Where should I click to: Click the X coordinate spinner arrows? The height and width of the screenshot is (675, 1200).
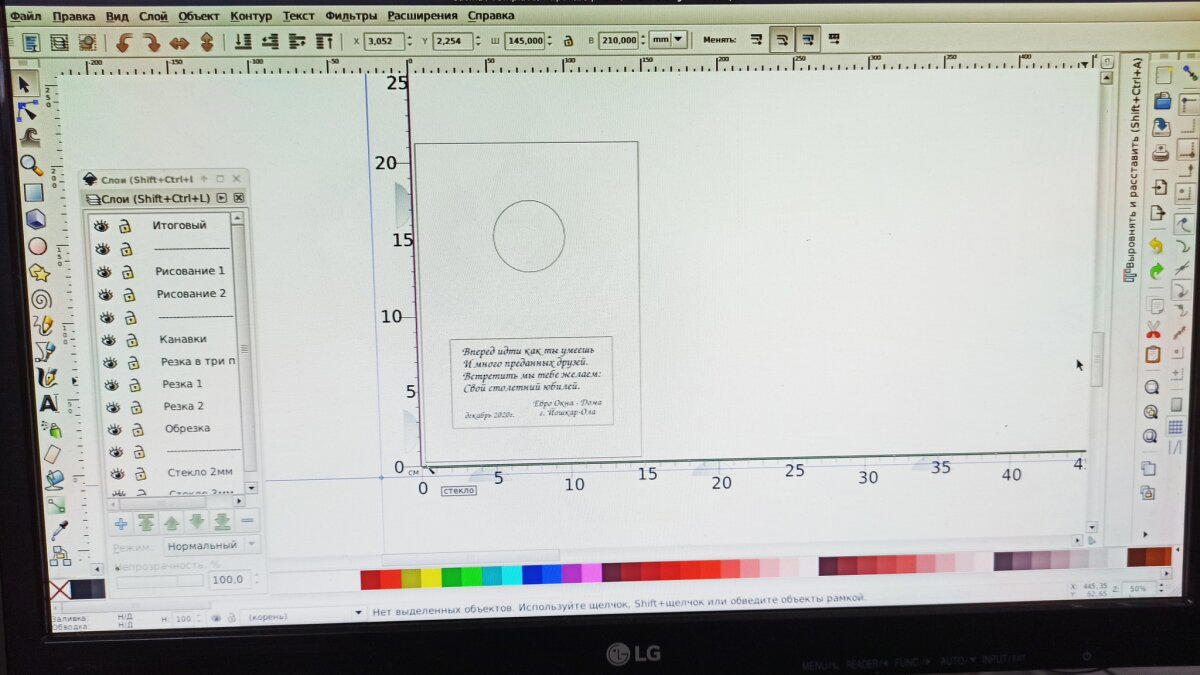click(x=408, y=41)
